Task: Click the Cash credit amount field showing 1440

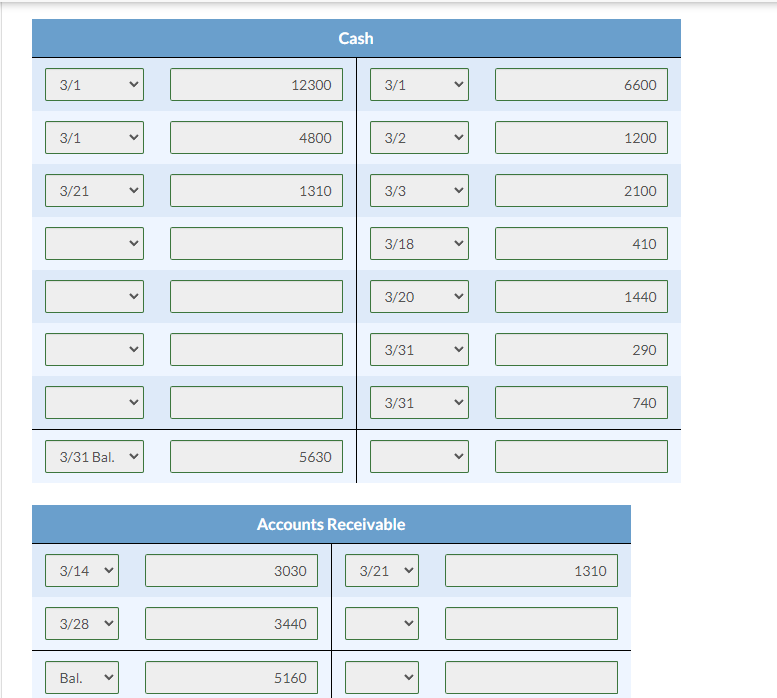Action: pyautogui.click(x=581, y=297)
